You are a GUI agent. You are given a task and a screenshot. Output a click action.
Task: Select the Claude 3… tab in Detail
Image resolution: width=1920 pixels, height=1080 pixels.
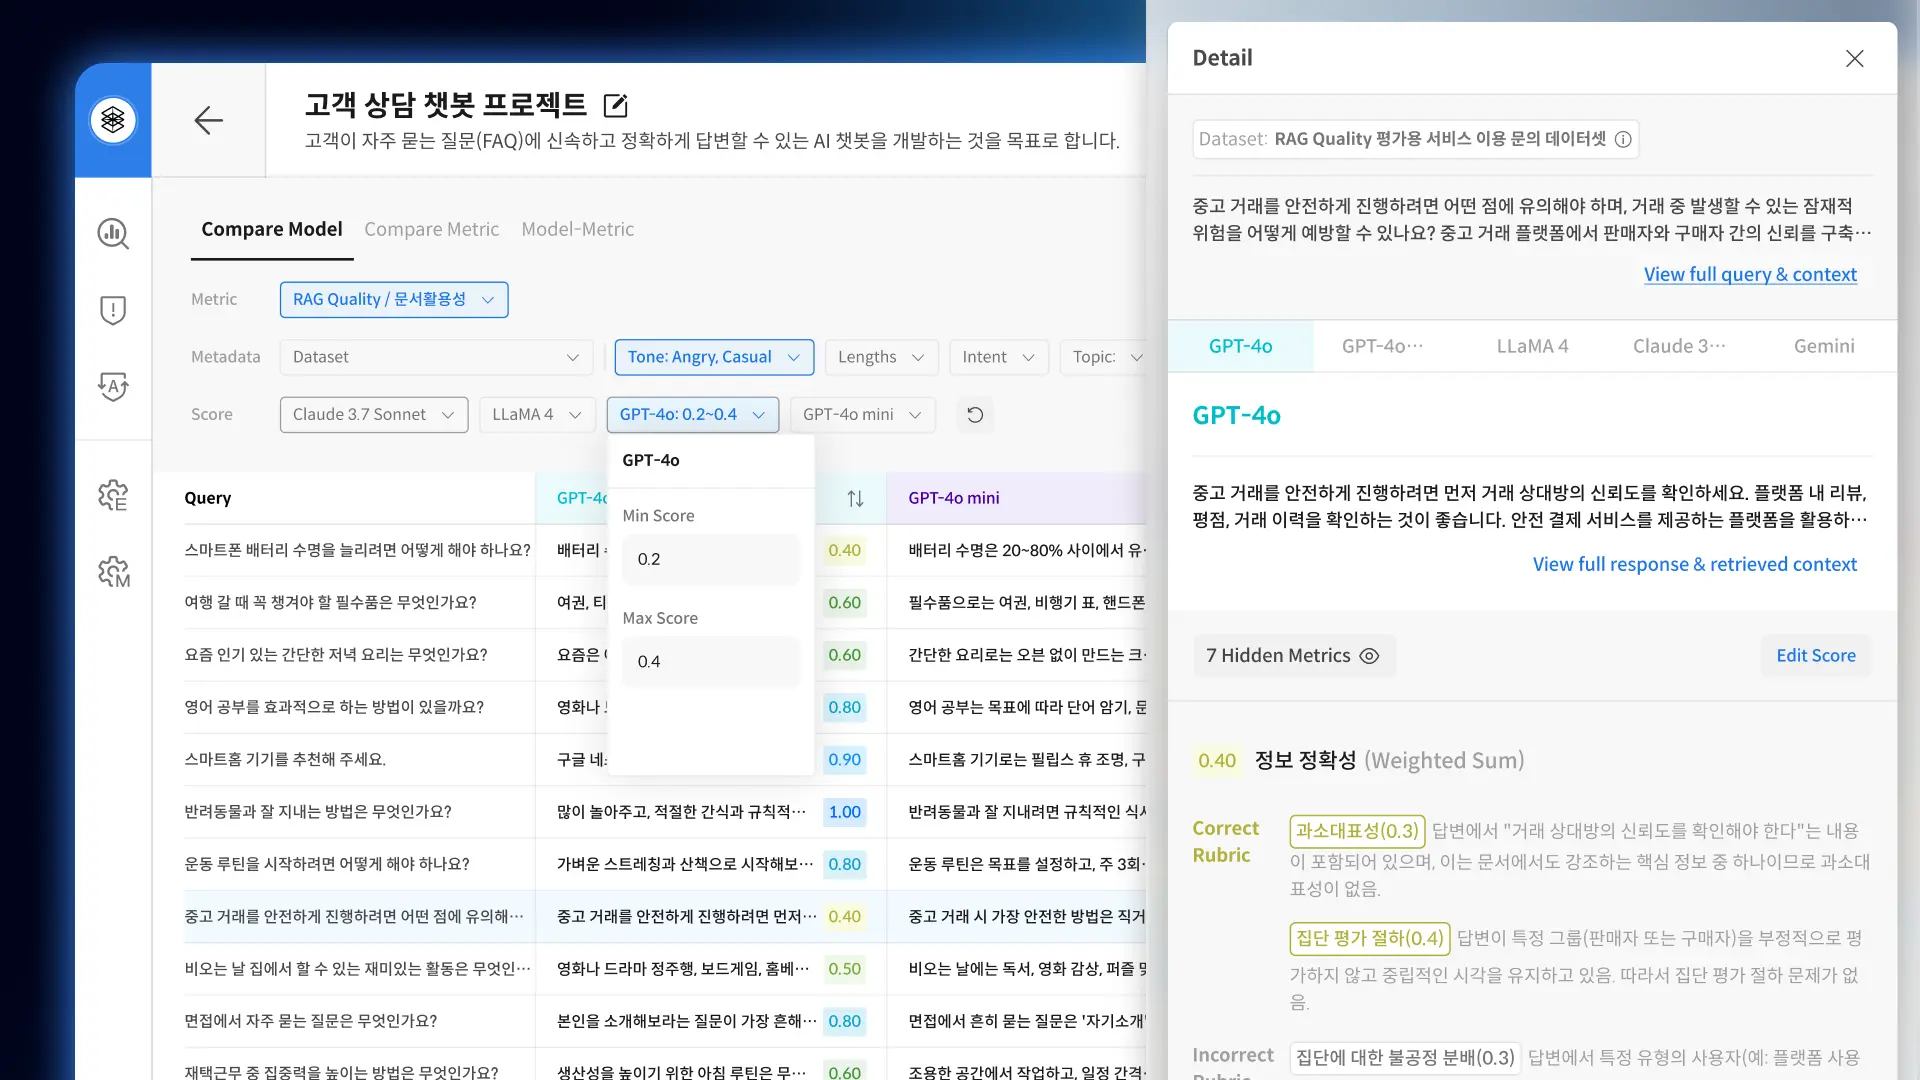point(1679,346)
